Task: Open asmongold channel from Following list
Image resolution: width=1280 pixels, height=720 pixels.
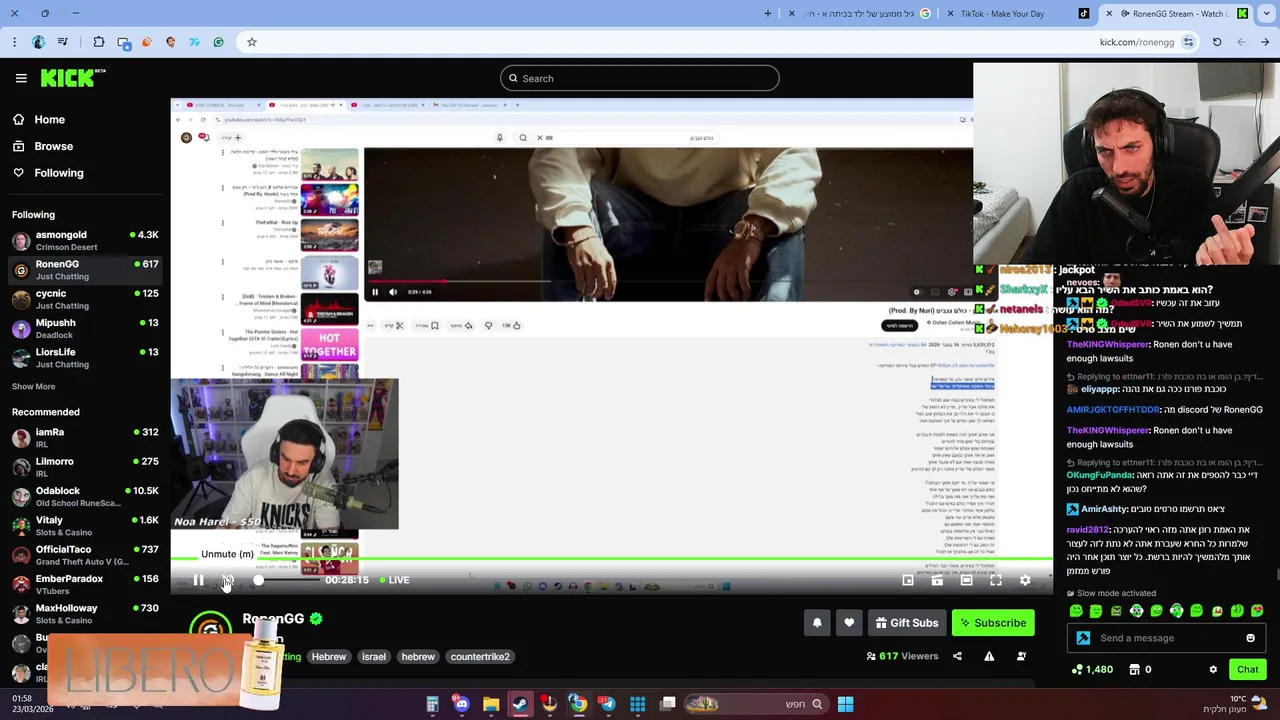Action: (x=85, y=240)
